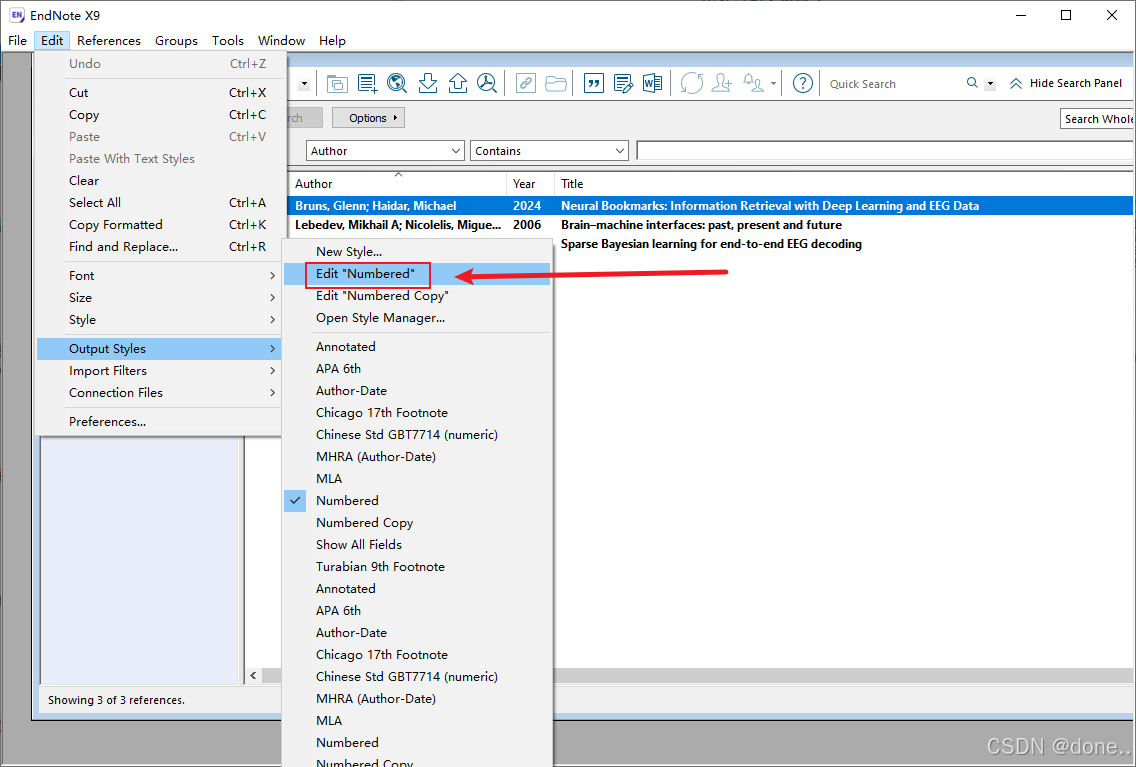The image size is (1136, 767).
Task: Click the Open Link chain icon
Action: tap(525, 83)
